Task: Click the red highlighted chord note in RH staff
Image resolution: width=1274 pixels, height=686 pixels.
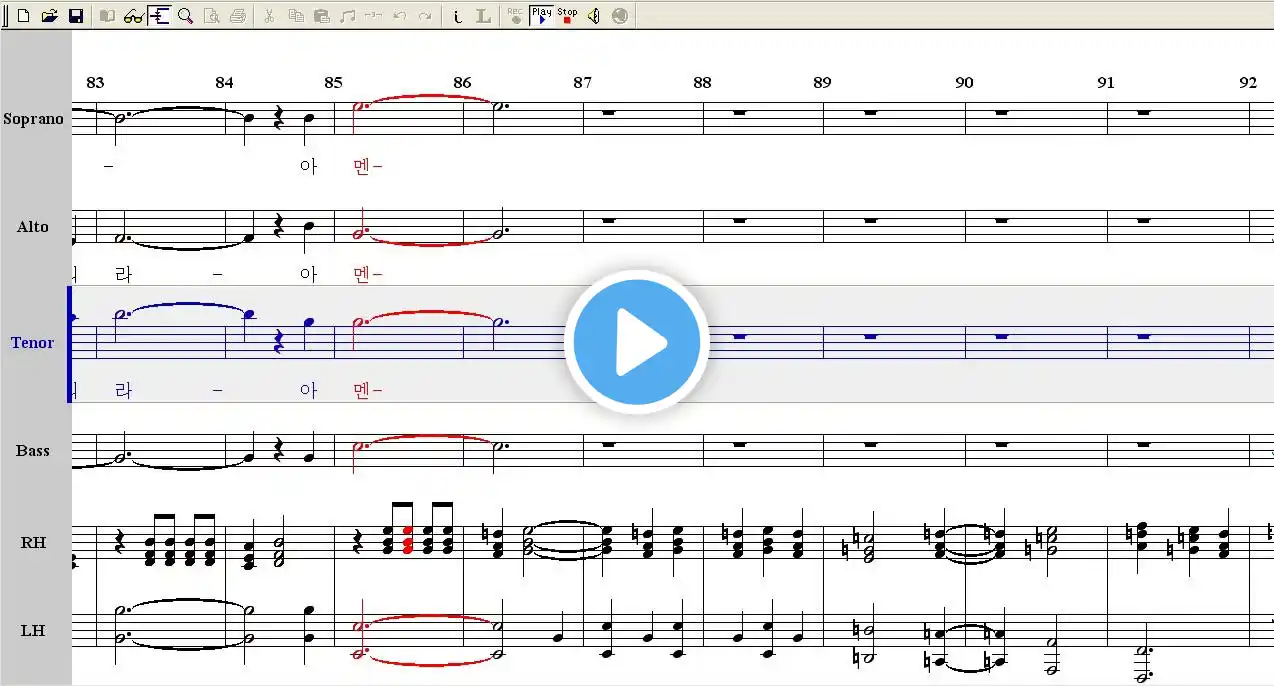Action: [x=407, y=541]
